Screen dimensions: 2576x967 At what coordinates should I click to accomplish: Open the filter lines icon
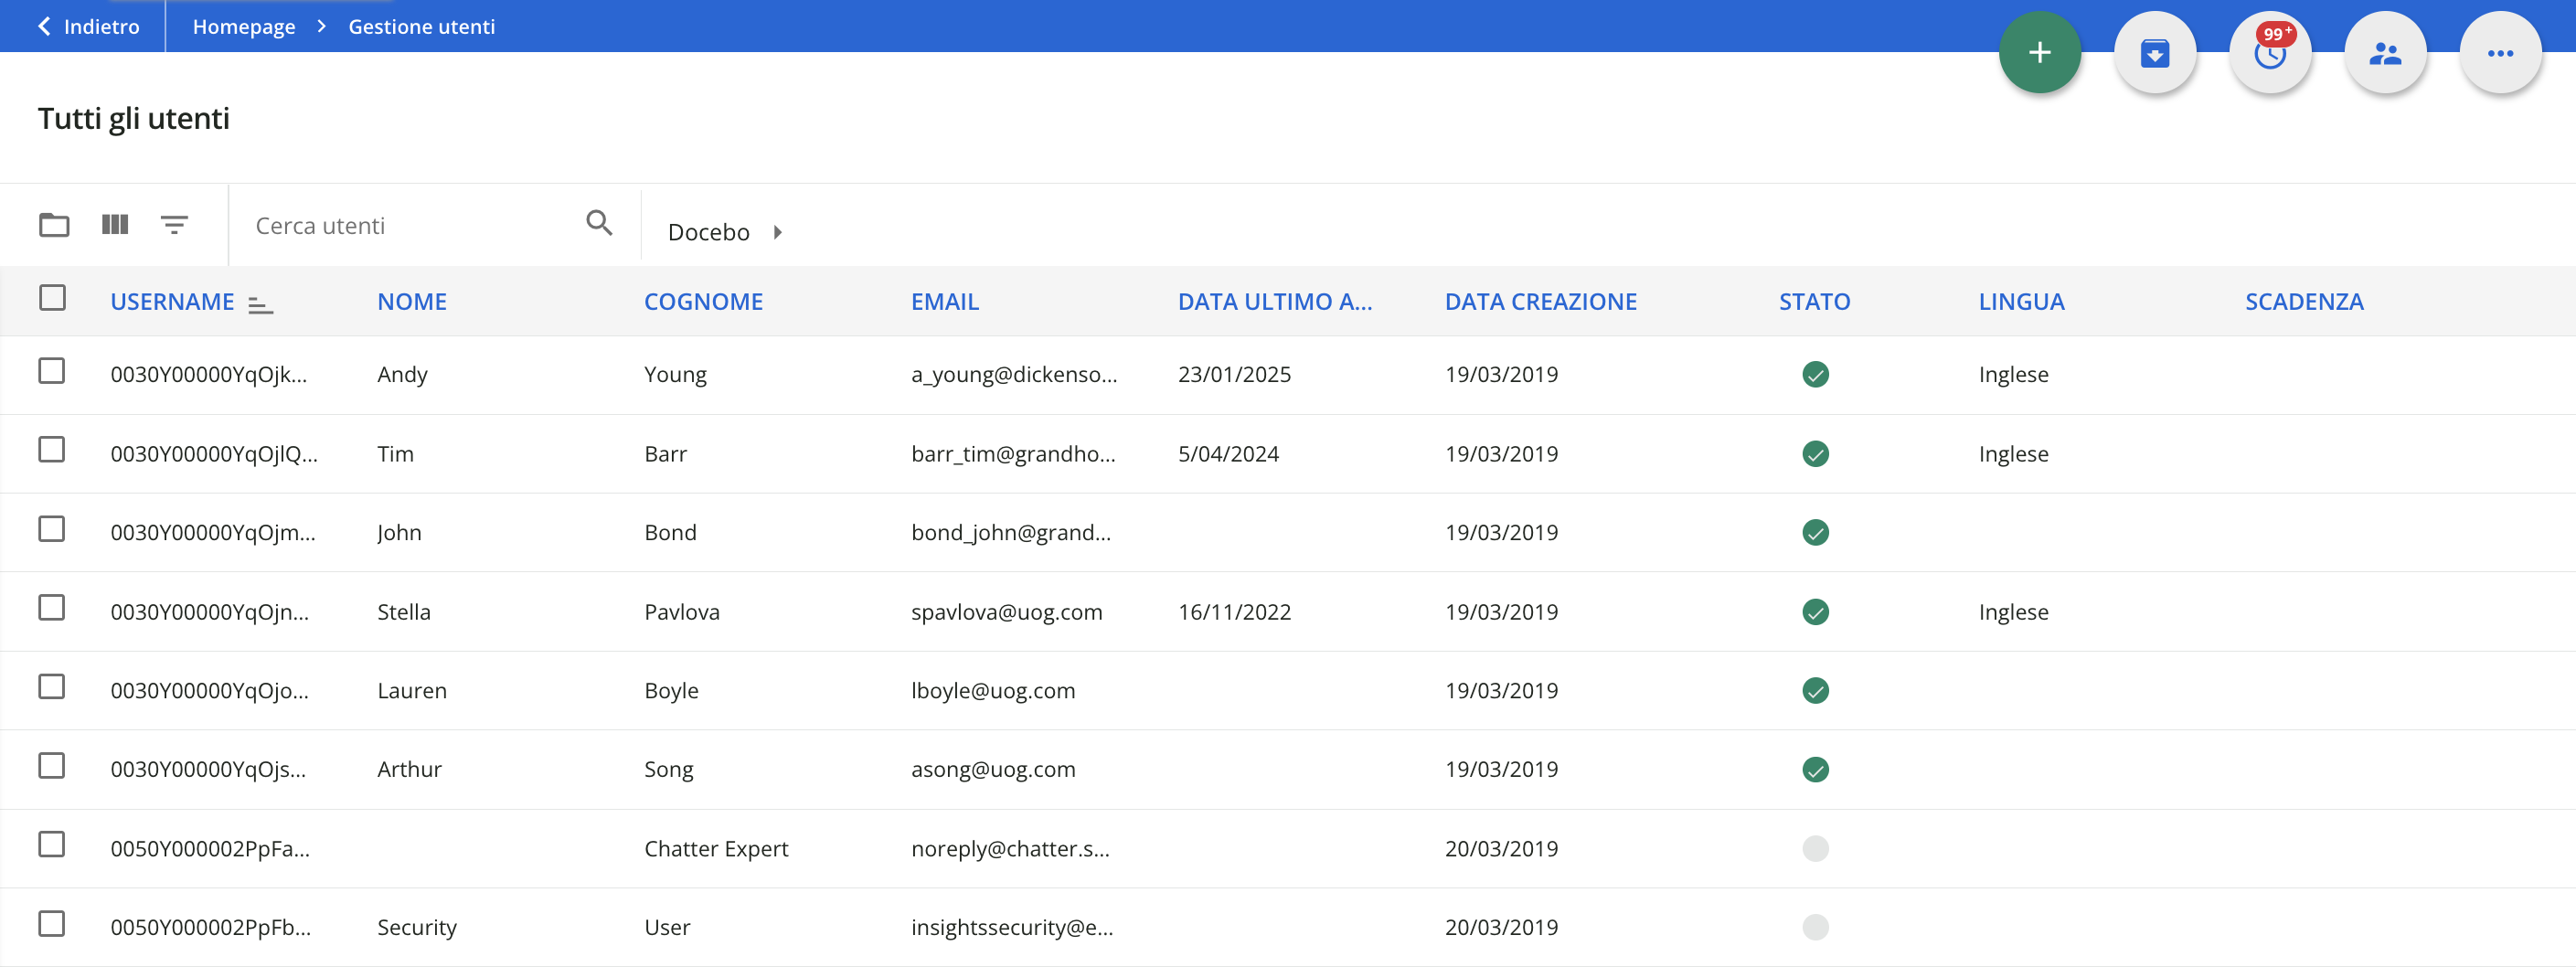point(174,224)
